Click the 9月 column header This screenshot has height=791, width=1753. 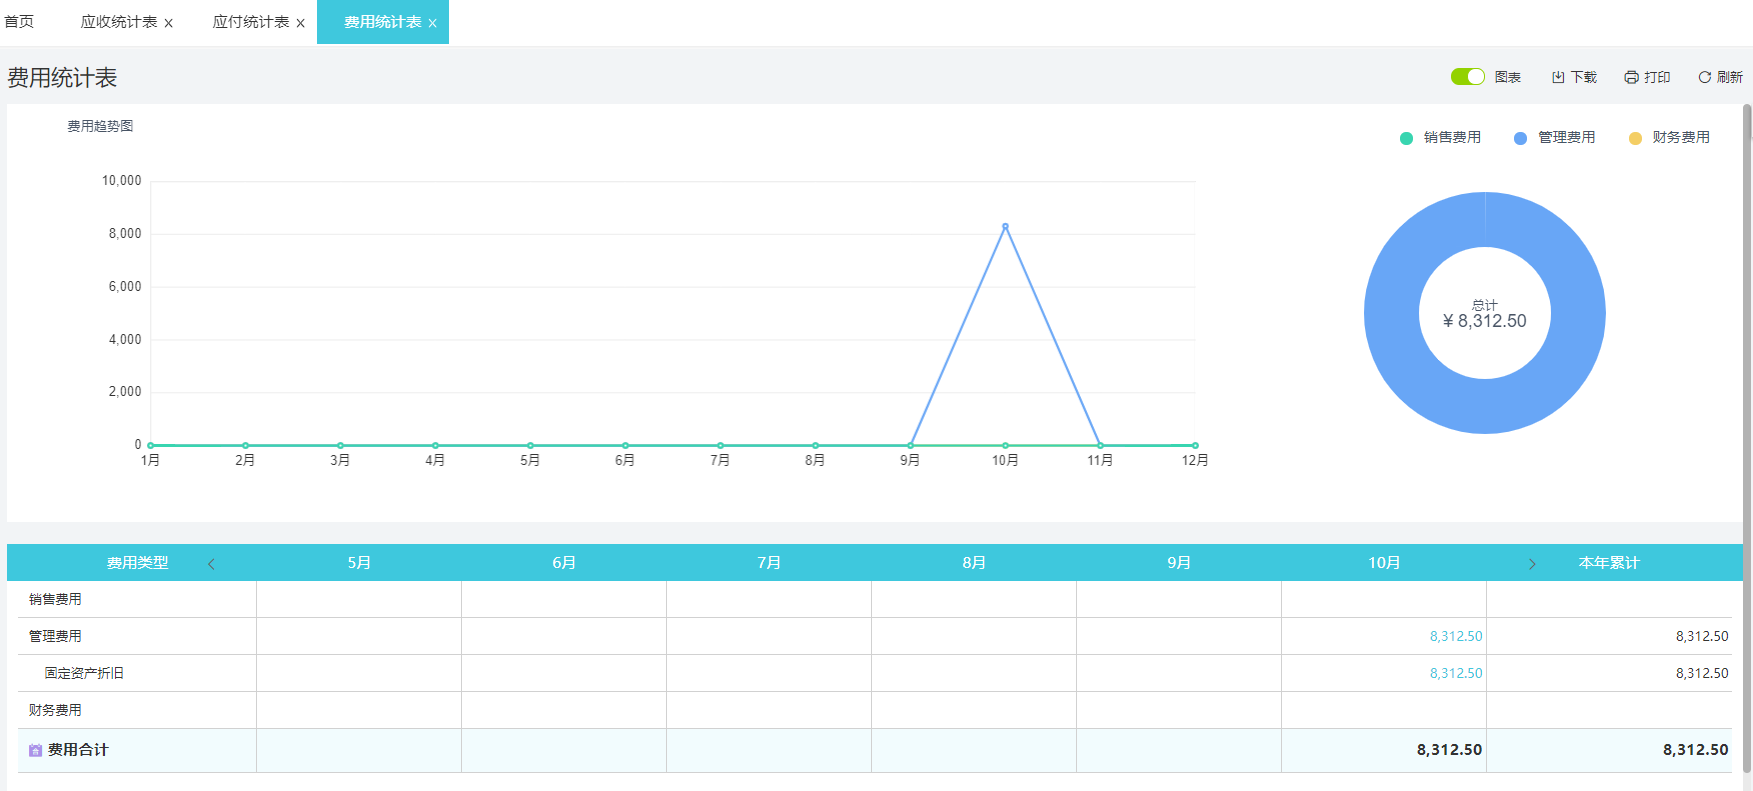[x=1179, y=563]
